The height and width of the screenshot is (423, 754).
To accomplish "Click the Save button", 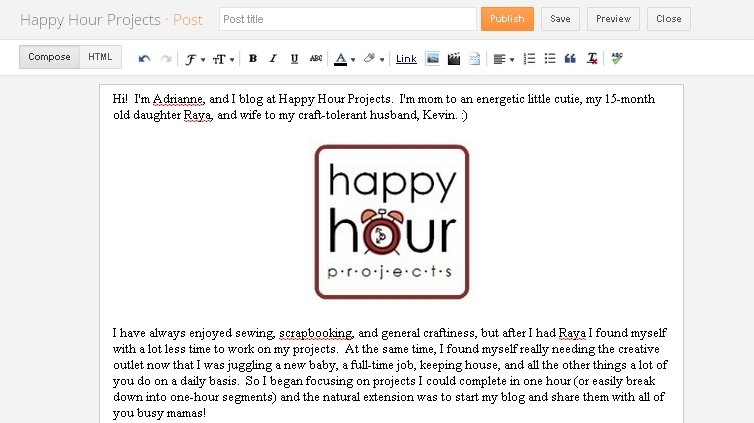I will tap(560, 19).
